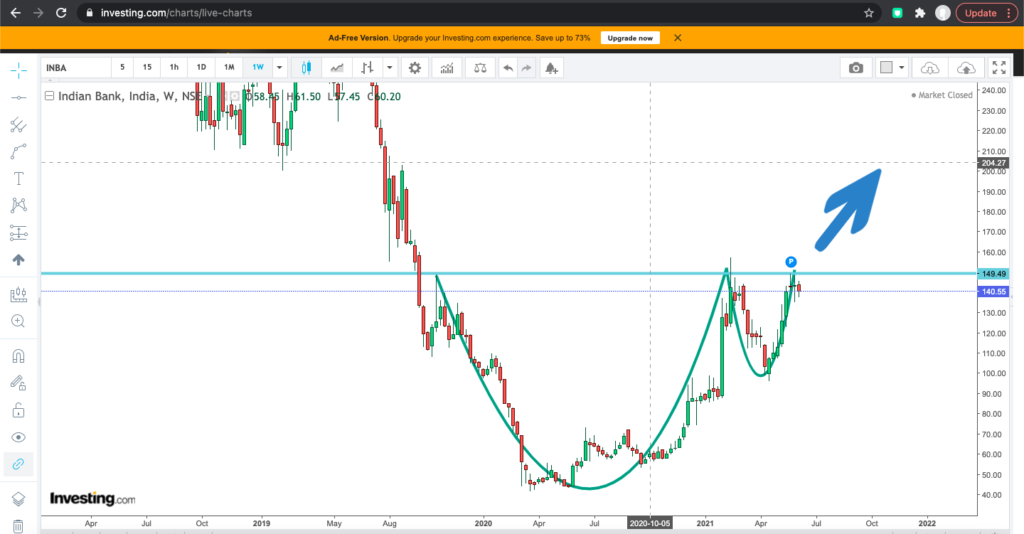Open the XABCD pattern tool
1024x534 pixels.
18,205
